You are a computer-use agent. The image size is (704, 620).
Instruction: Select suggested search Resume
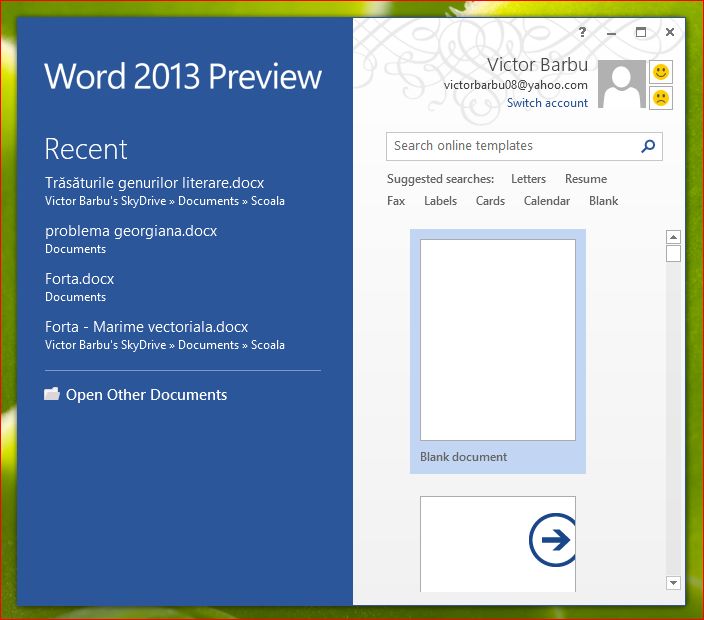coord(585,179)
